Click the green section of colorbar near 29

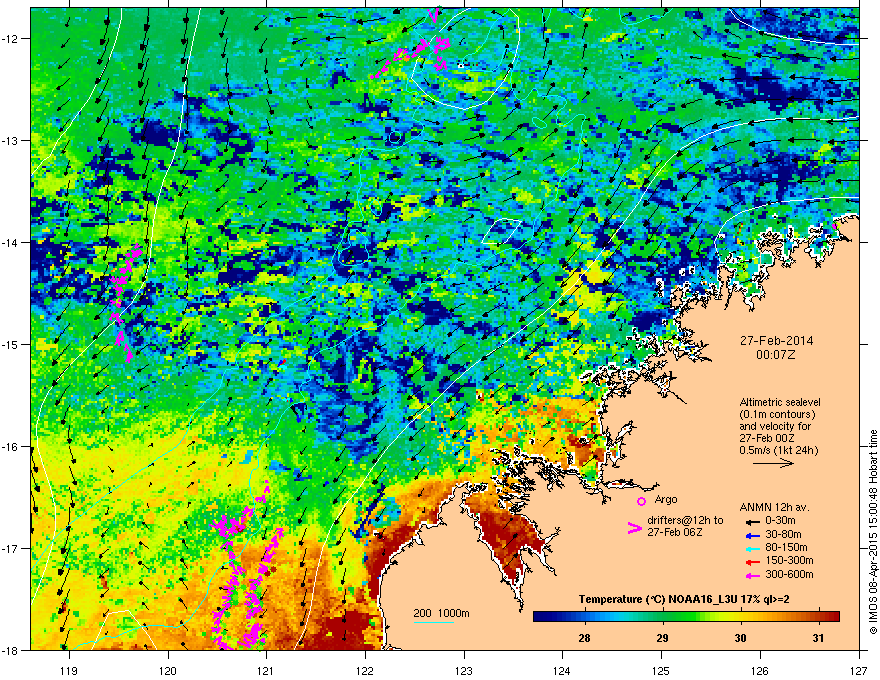[663, 617]
